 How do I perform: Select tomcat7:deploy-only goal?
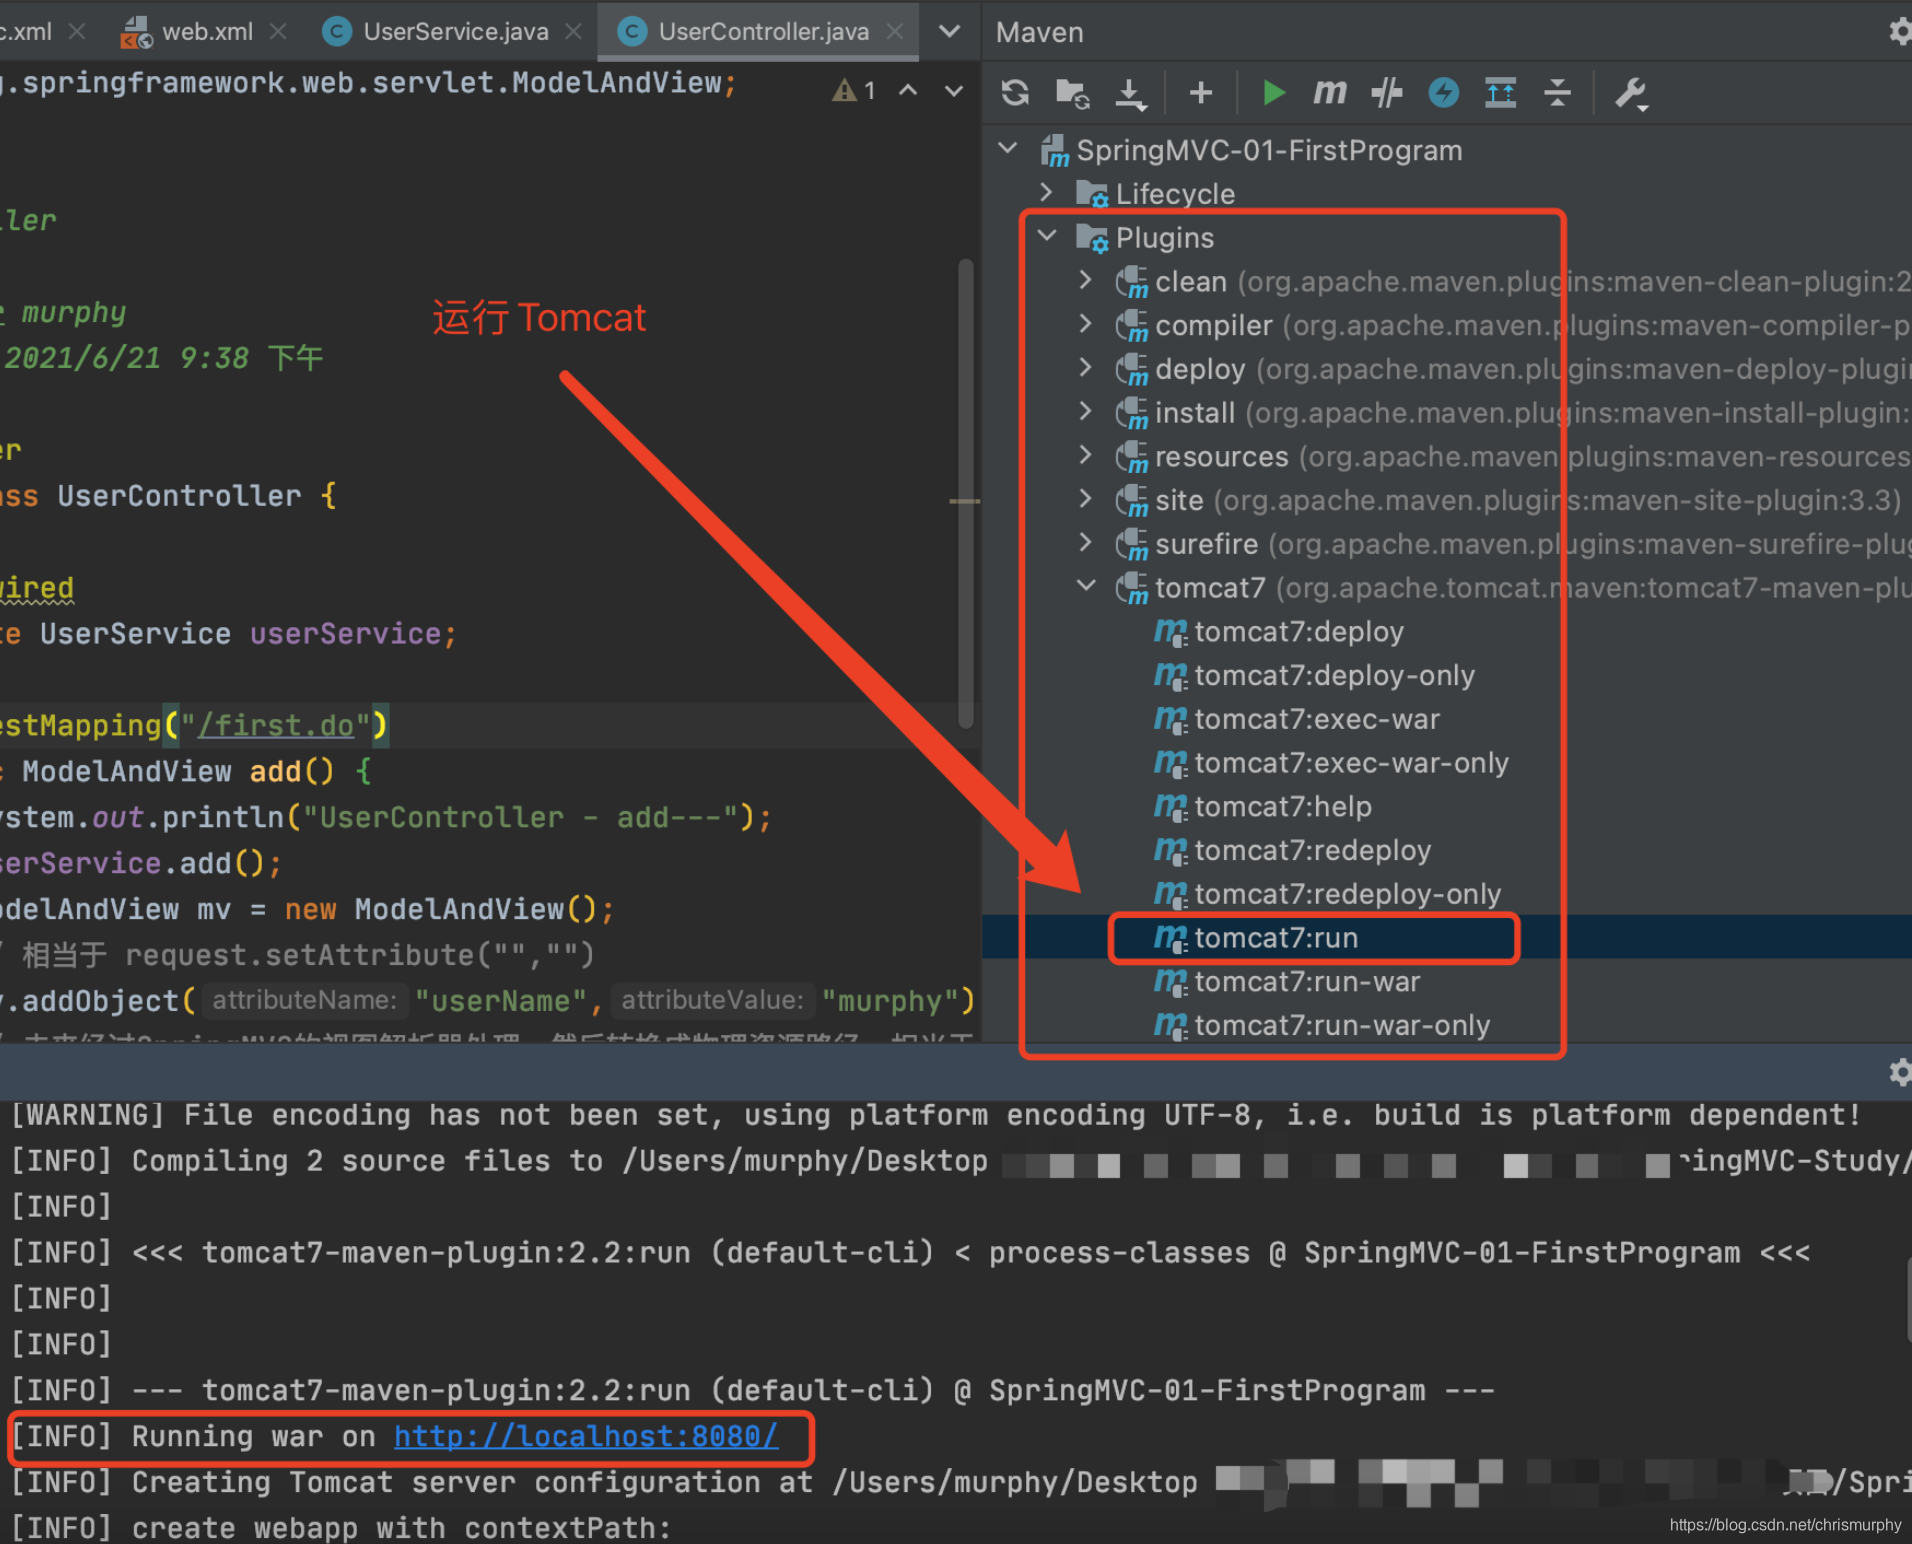tap(1334, 676)
